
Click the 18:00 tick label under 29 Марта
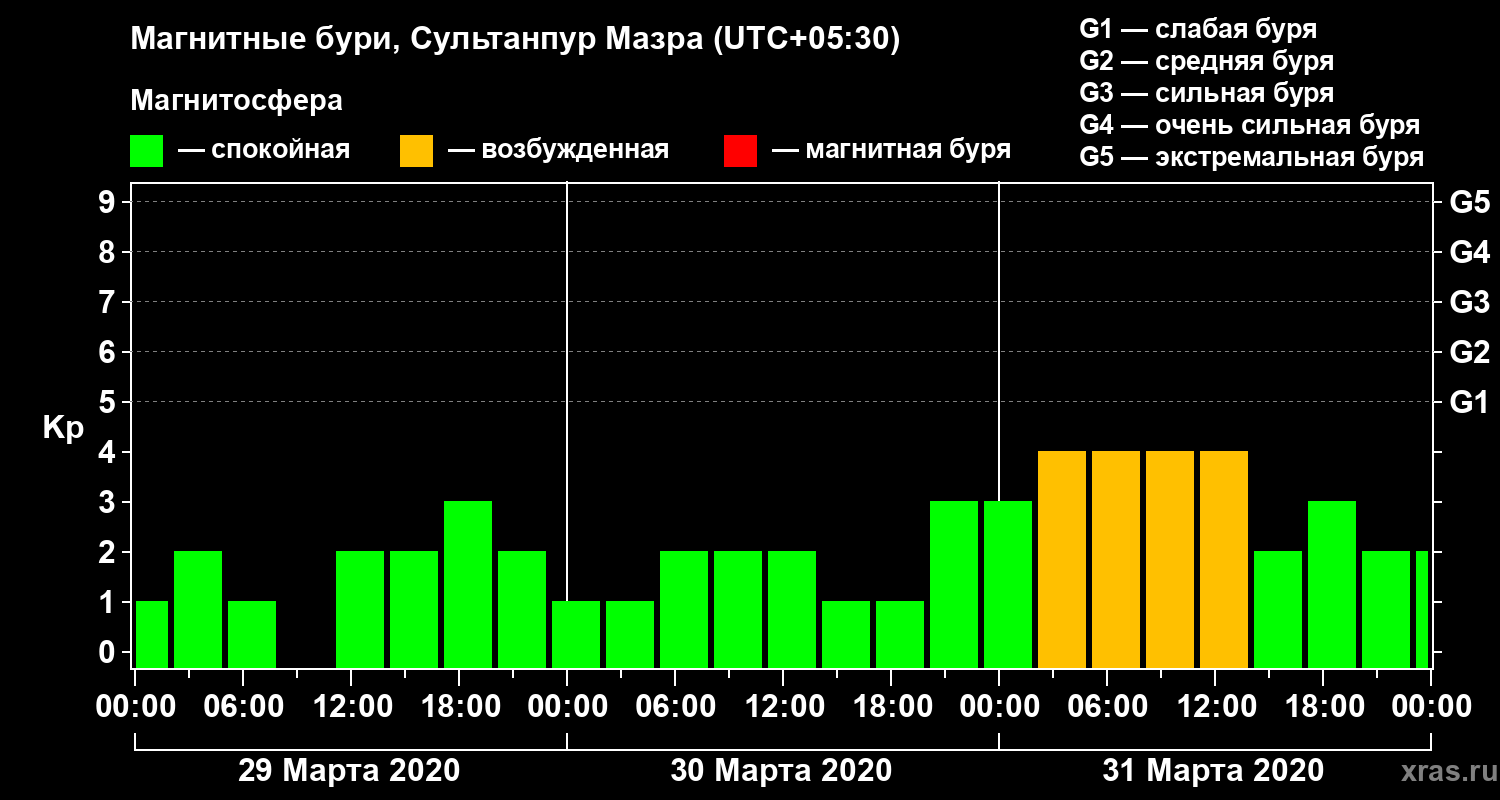tap(459, 706)
